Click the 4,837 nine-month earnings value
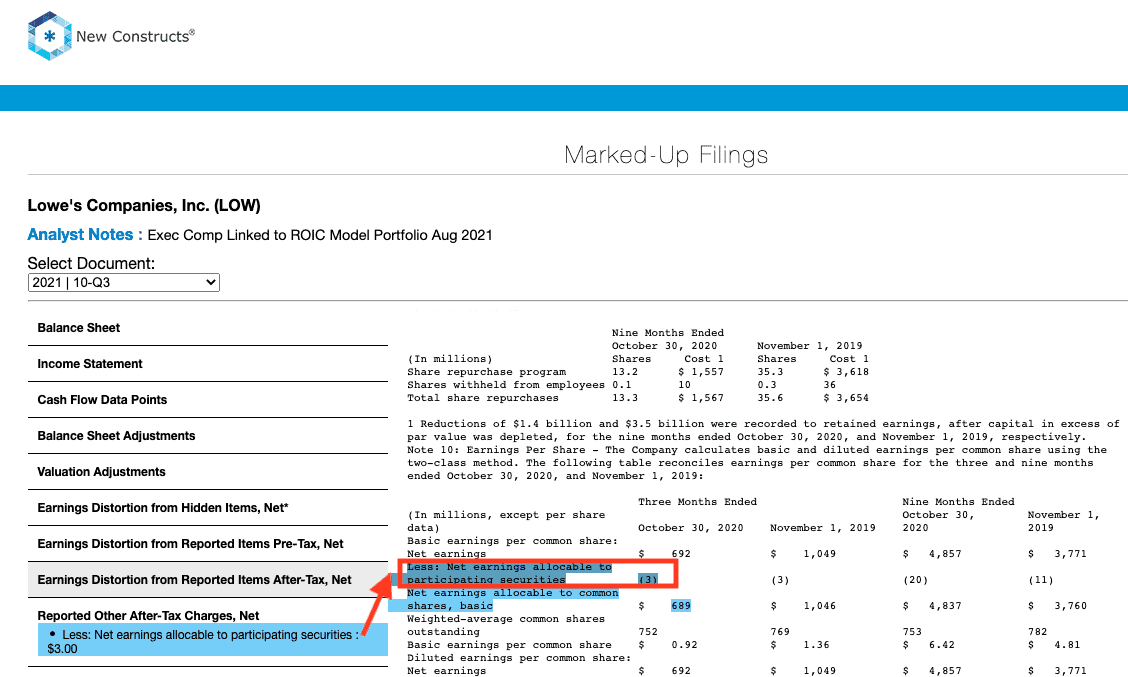The image size is (1128, 677). click(x=945, y=606)
